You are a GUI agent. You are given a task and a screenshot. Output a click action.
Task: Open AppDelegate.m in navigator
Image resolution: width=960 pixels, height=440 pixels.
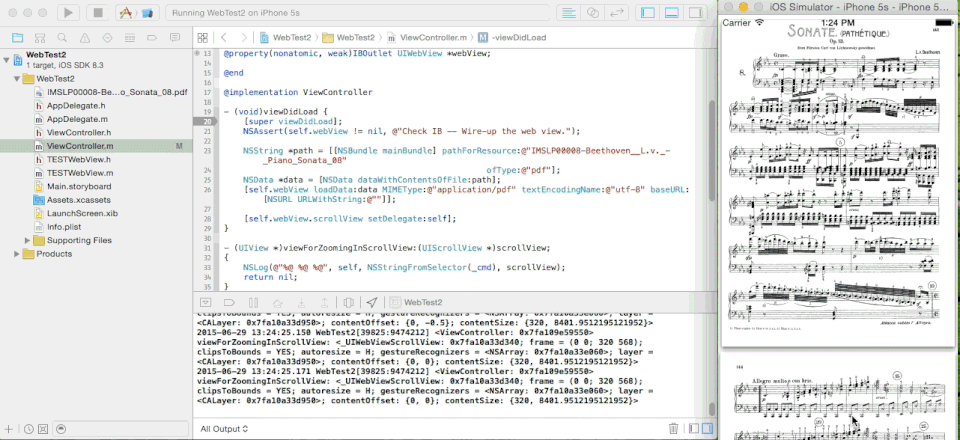coord(70,119)
